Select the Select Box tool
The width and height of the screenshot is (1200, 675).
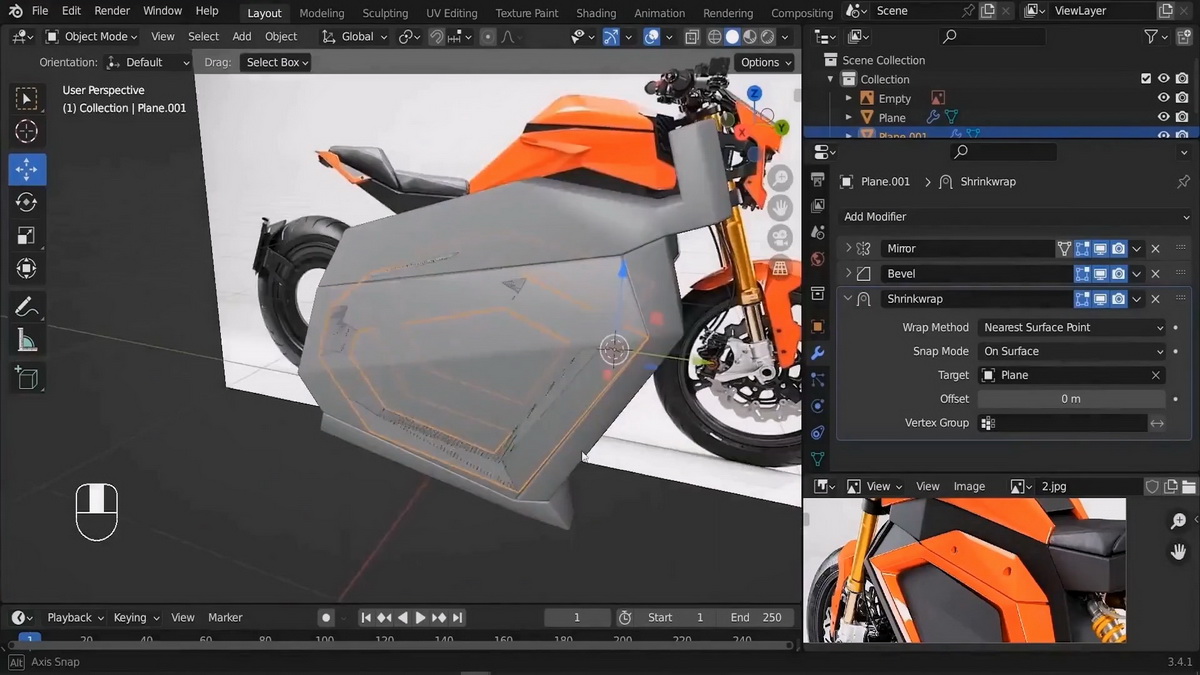(27, 98)
